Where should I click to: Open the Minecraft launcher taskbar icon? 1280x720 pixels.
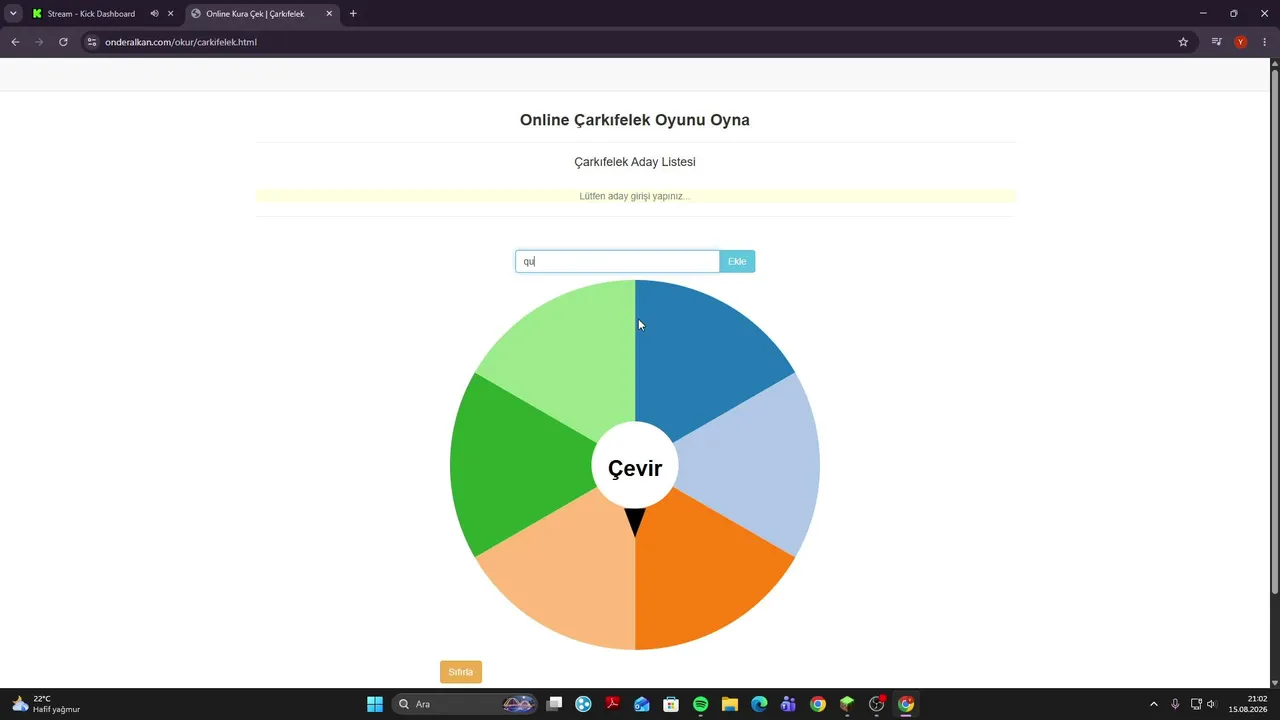tap(847, 704)
